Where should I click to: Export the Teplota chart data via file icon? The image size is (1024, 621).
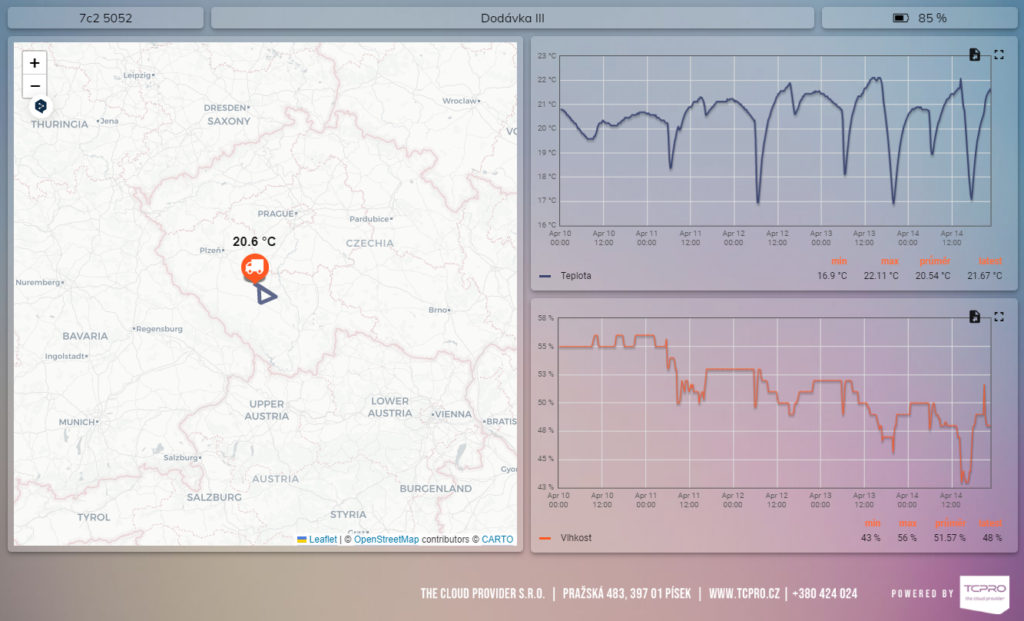tap(975, 54)
